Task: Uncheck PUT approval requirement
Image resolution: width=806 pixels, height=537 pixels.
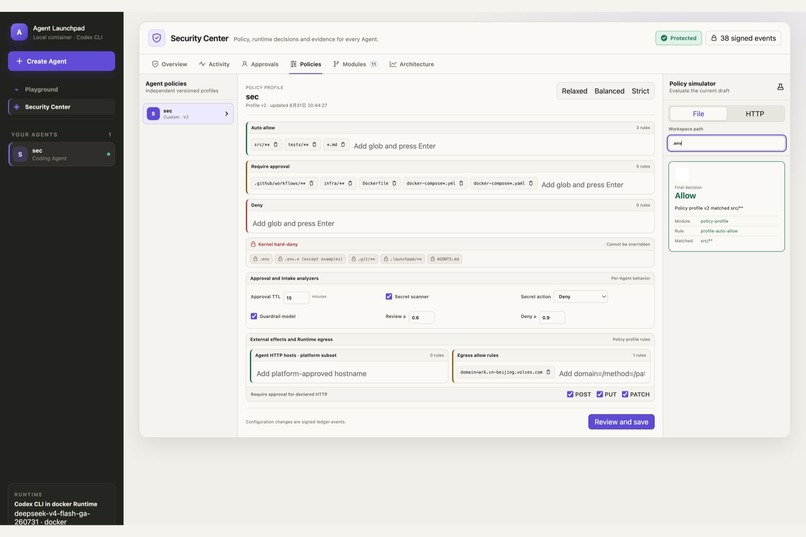Action: click(599, 394)
